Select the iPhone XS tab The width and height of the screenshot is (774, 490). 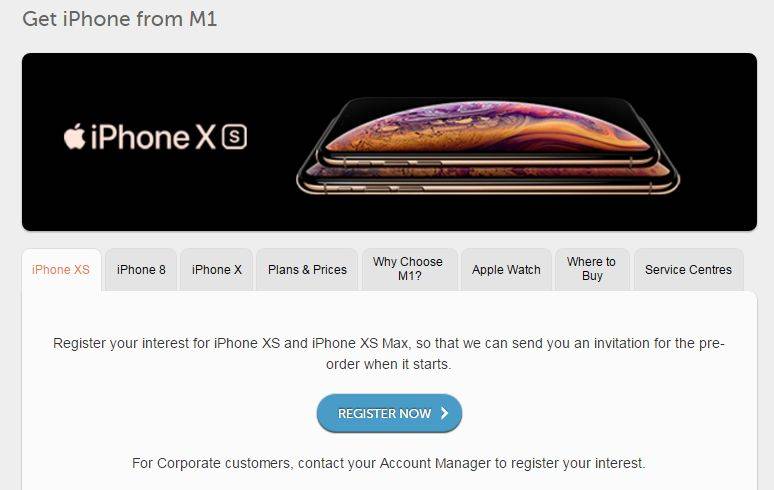(61, 270)
